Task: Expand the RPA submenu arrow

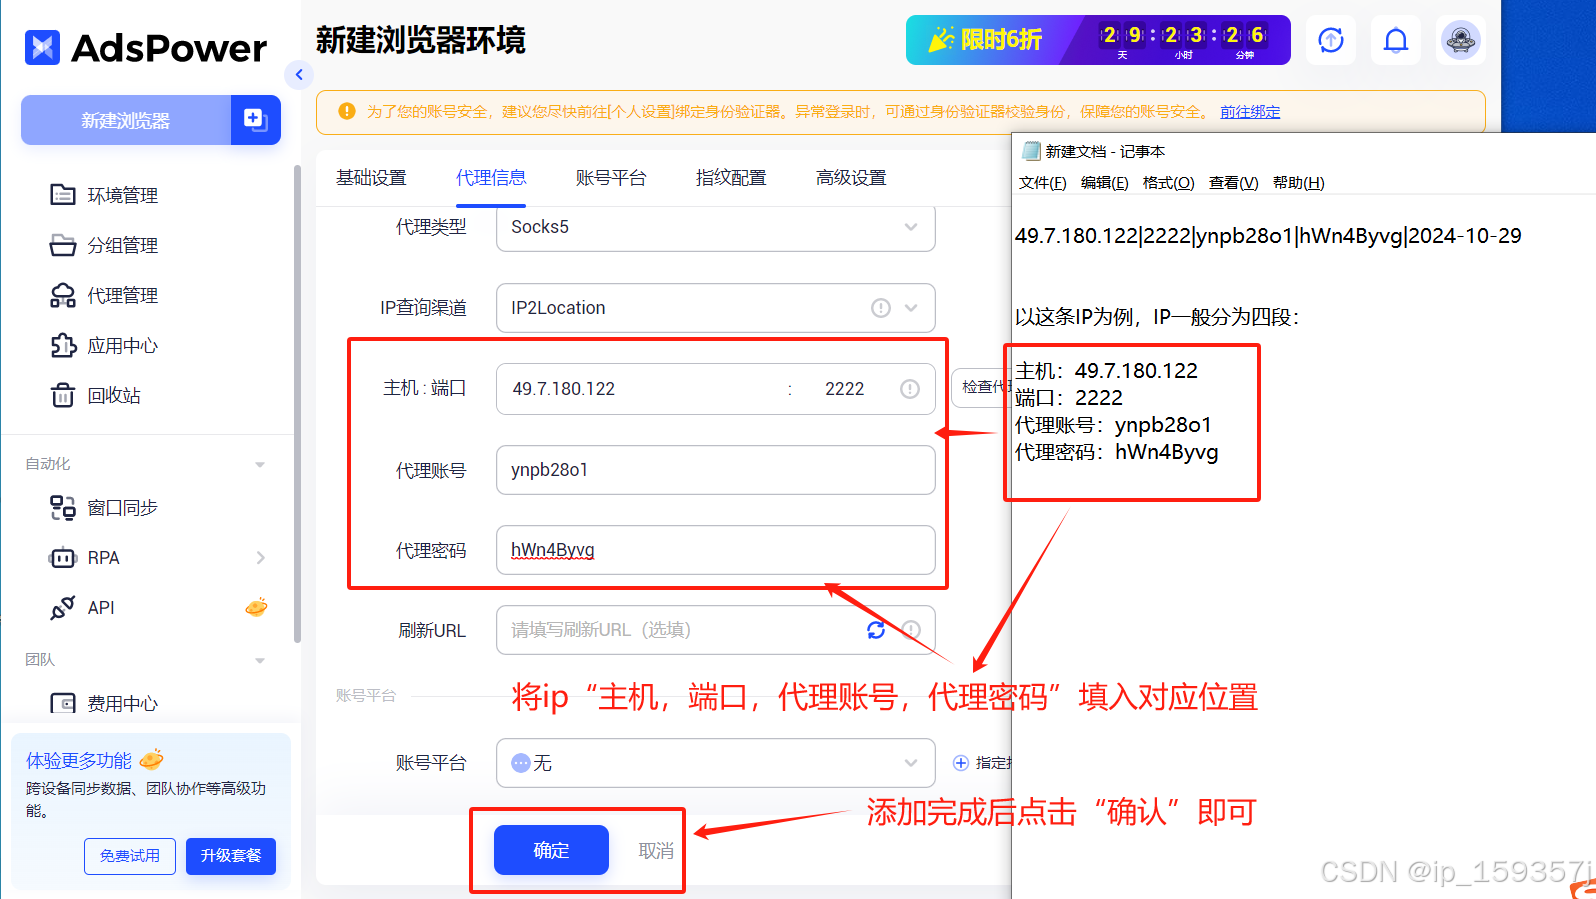Action: pos(261,557)
